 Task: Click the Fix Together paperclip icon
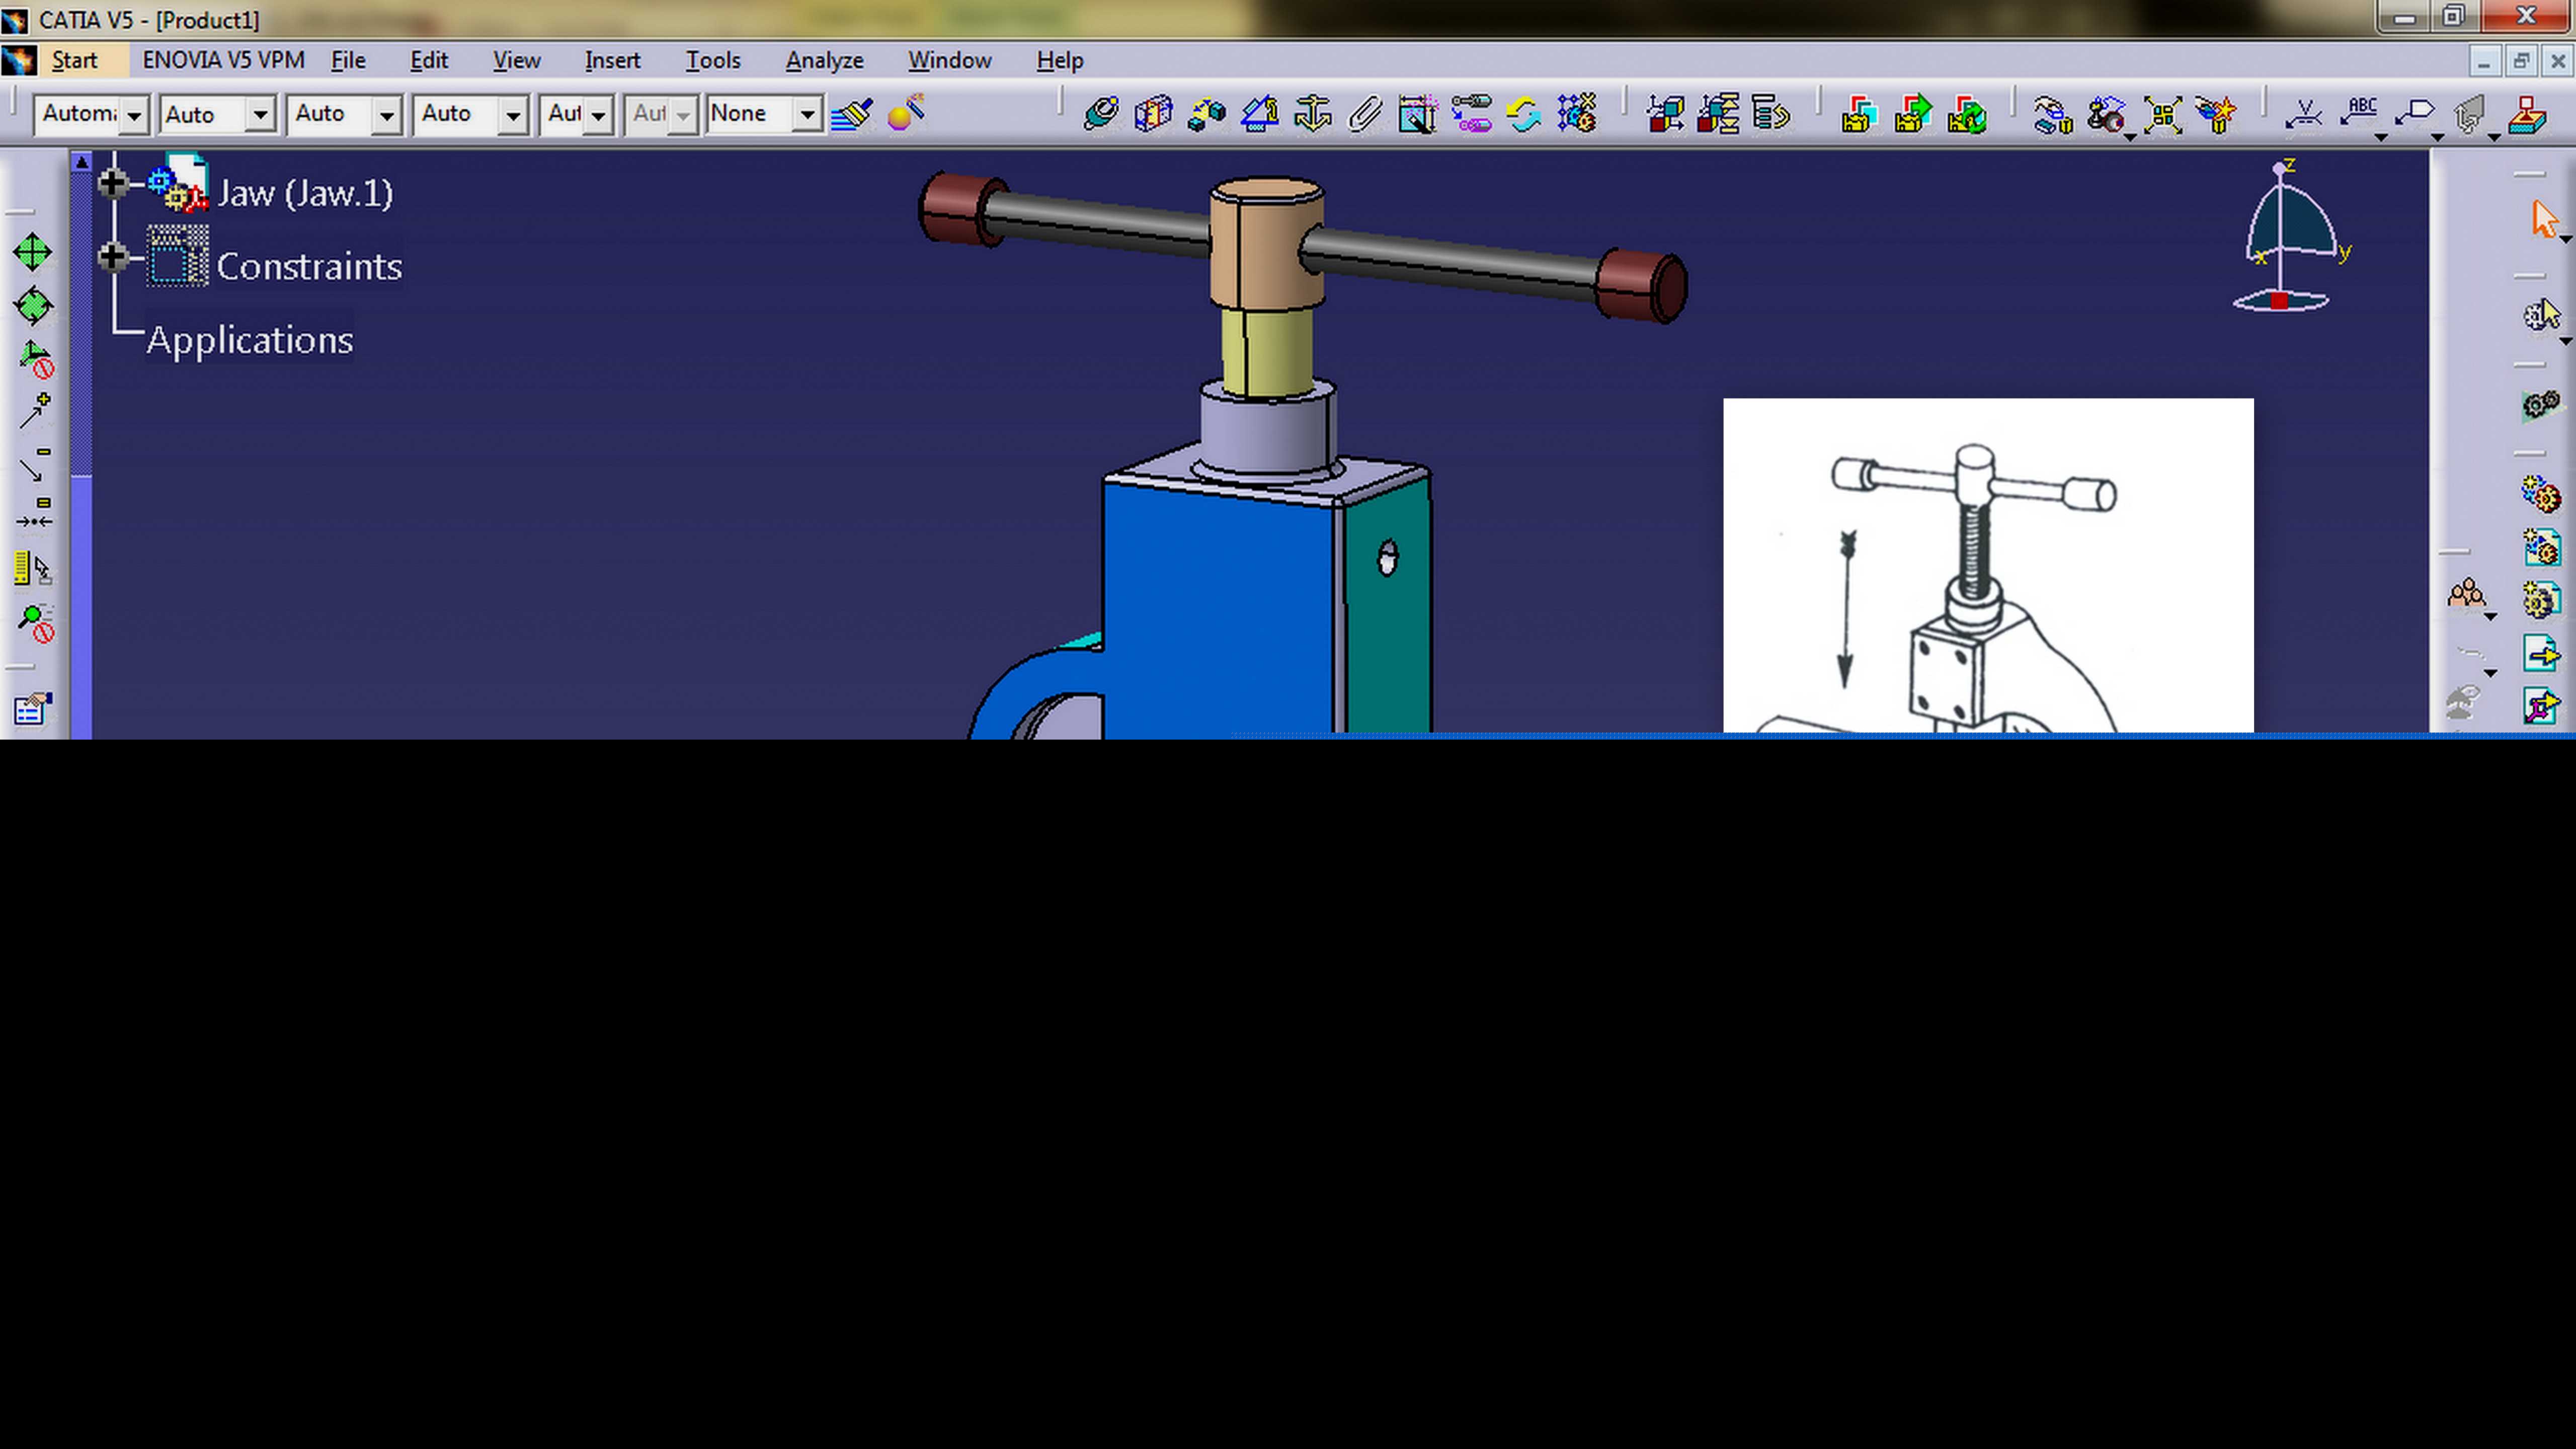click(1365, 114)
